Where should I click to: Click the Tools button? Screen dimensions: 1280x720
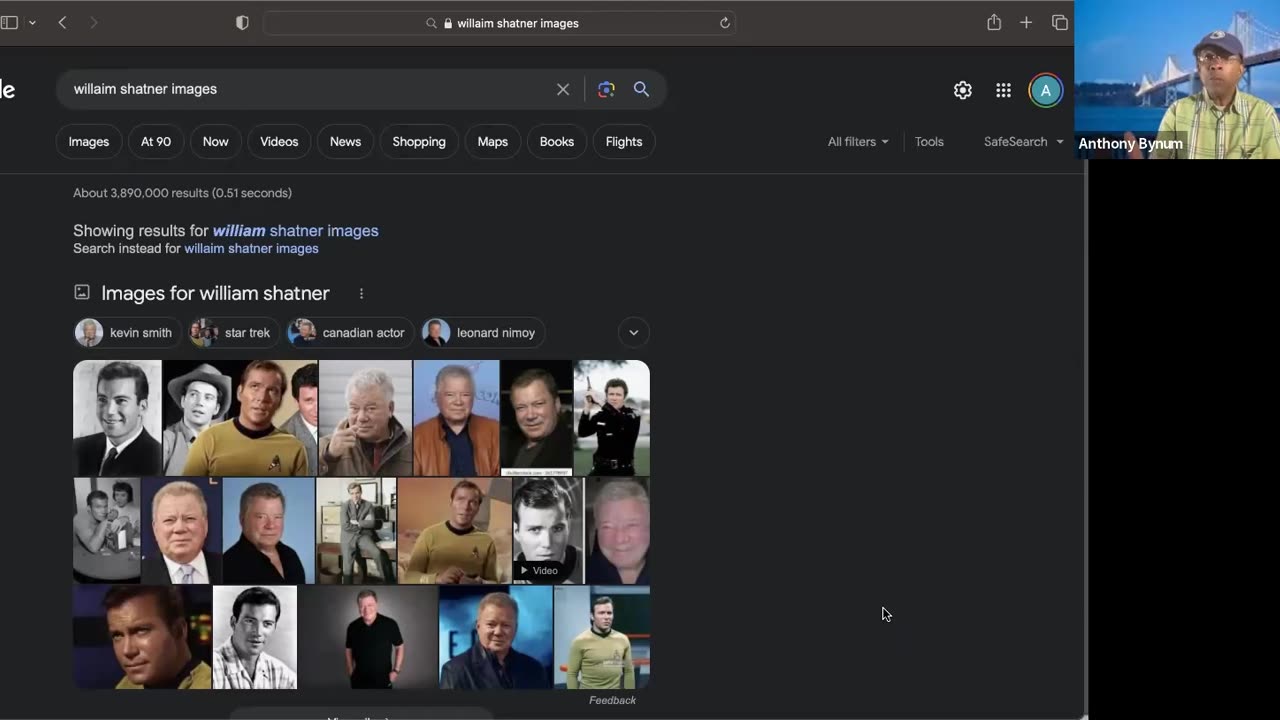click(929, 142)
